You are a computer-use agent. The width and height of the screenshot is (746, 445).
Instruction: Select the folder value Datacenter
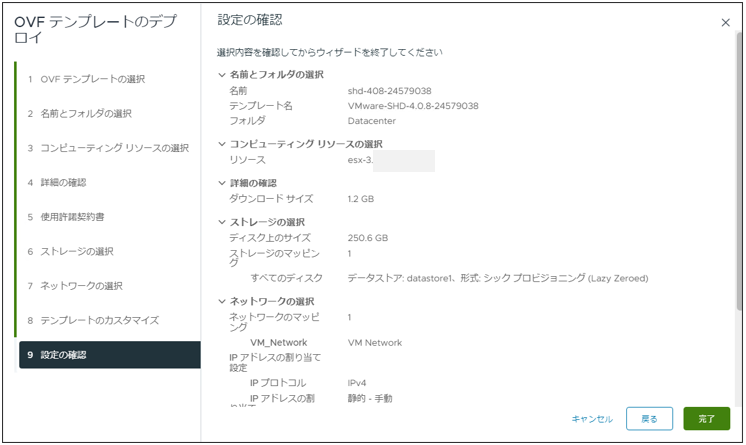tap(372, 121)
